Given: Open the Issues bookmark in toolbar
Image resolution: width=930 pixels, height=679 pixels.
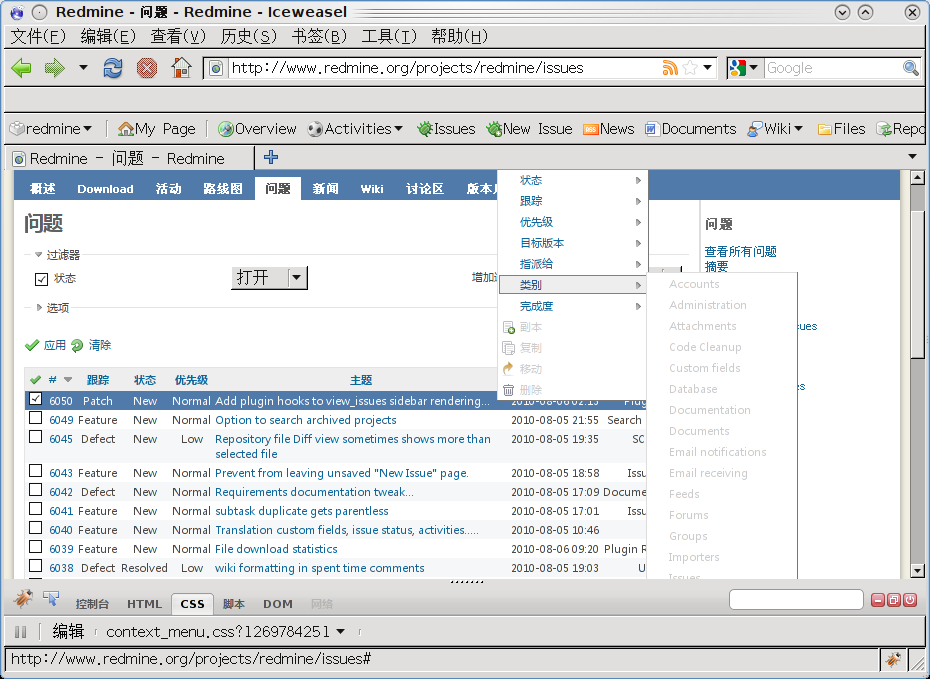Looking at the screenshot, I should pyautogui.click(x=446, y=129).
